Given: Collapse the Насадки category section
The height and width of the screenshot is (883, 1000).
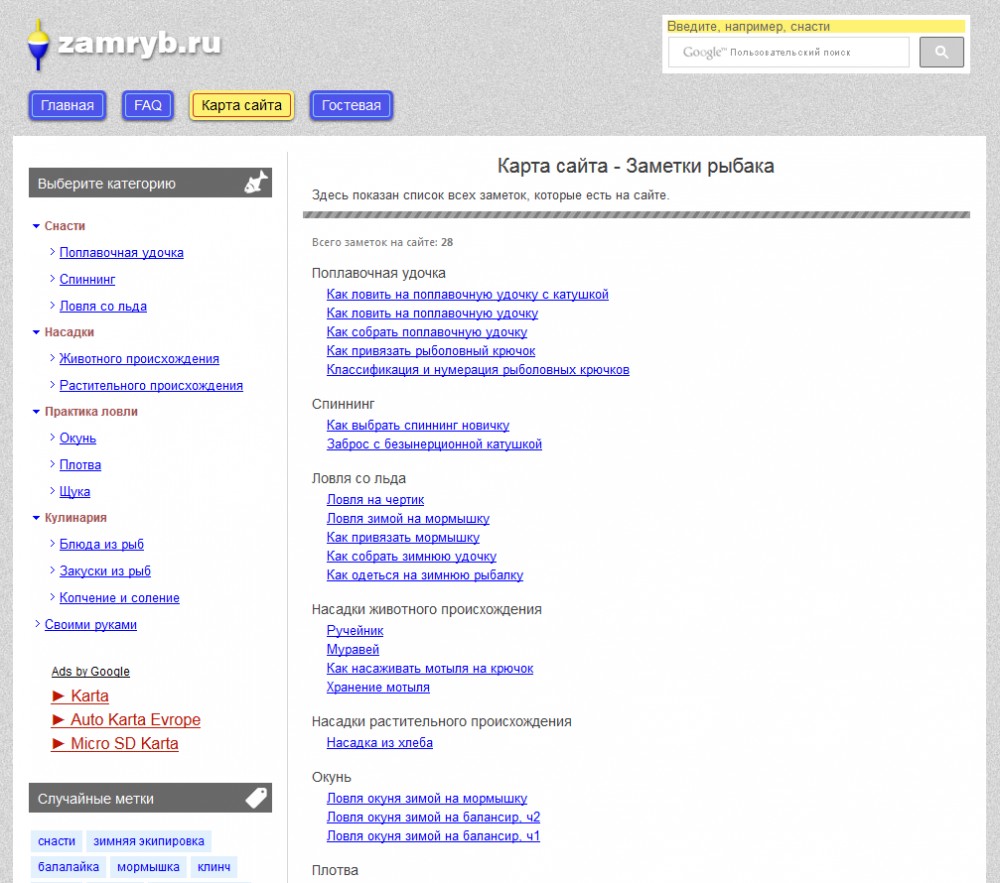Looking at the screenshot, I should point(68,332).
